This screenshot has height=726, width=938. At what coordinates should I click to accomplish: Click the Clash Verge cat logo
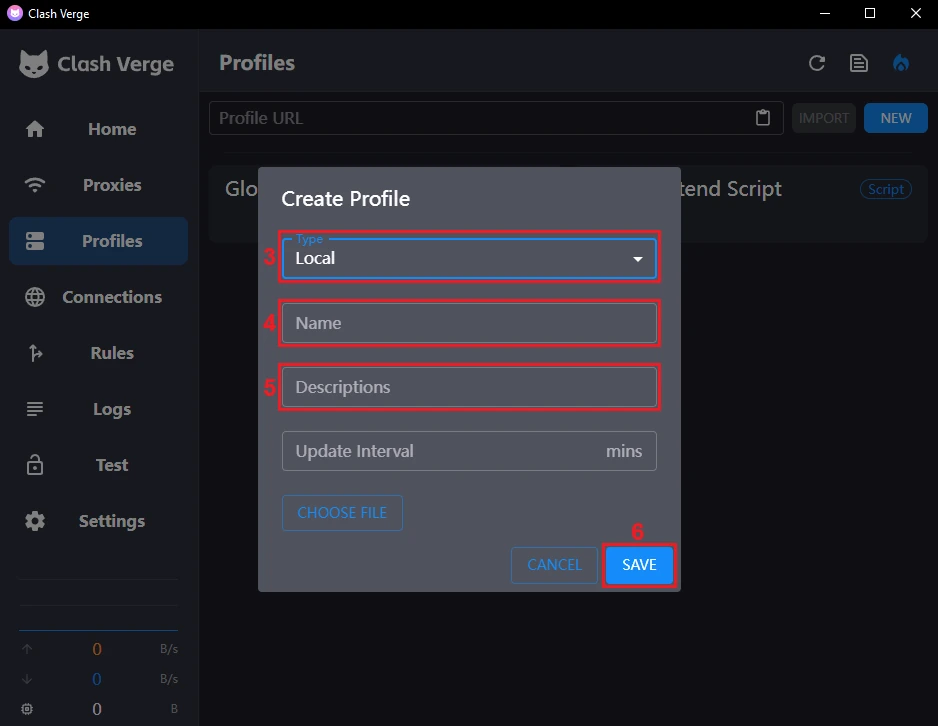tap(34, 64)
